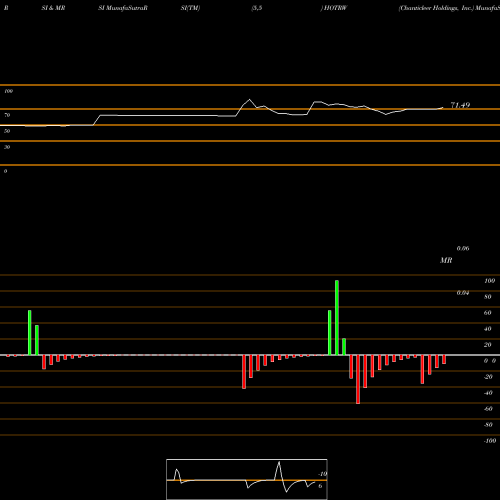Click the RSI axis label 30
500x500 pixels.
click(x=7, y=147)
